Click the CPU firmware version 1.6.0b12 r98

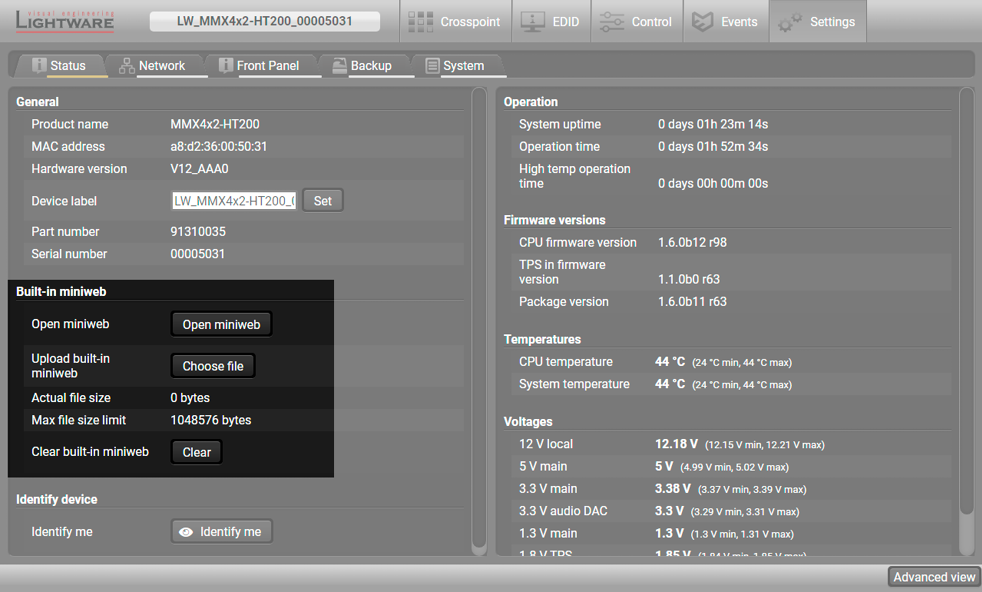(x=692, y=242)
